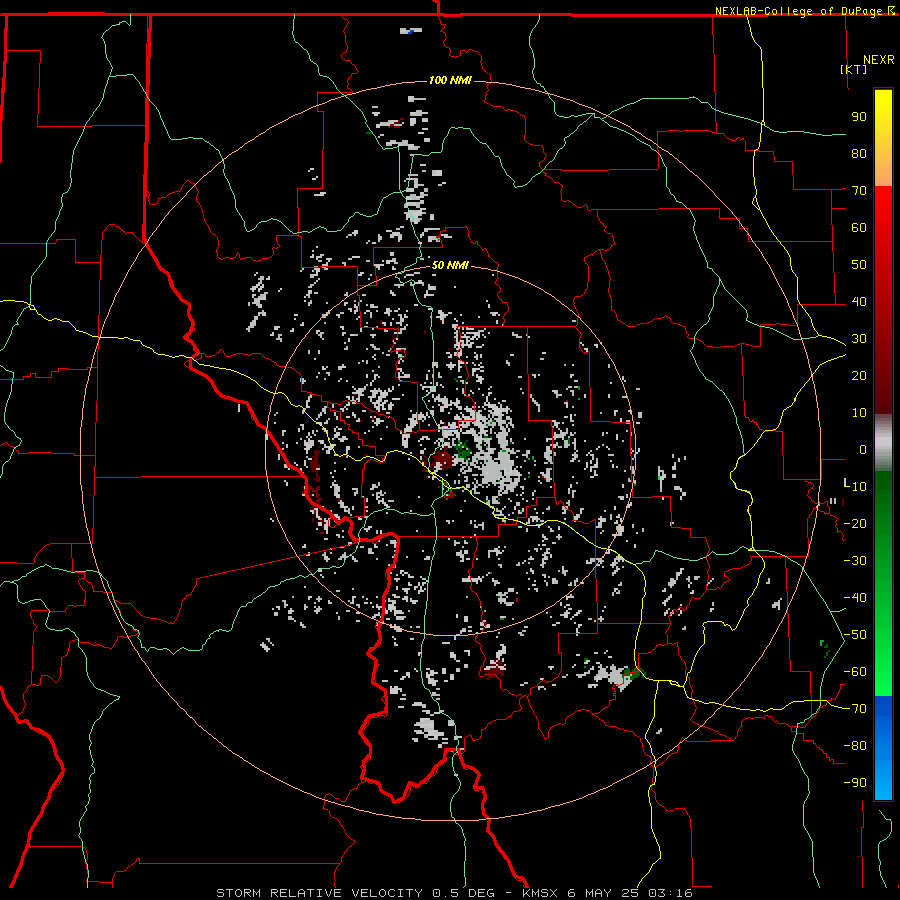Click the 30 value on velocity scale
Screen dimensions: 900x900
click(x=859, y=339)
